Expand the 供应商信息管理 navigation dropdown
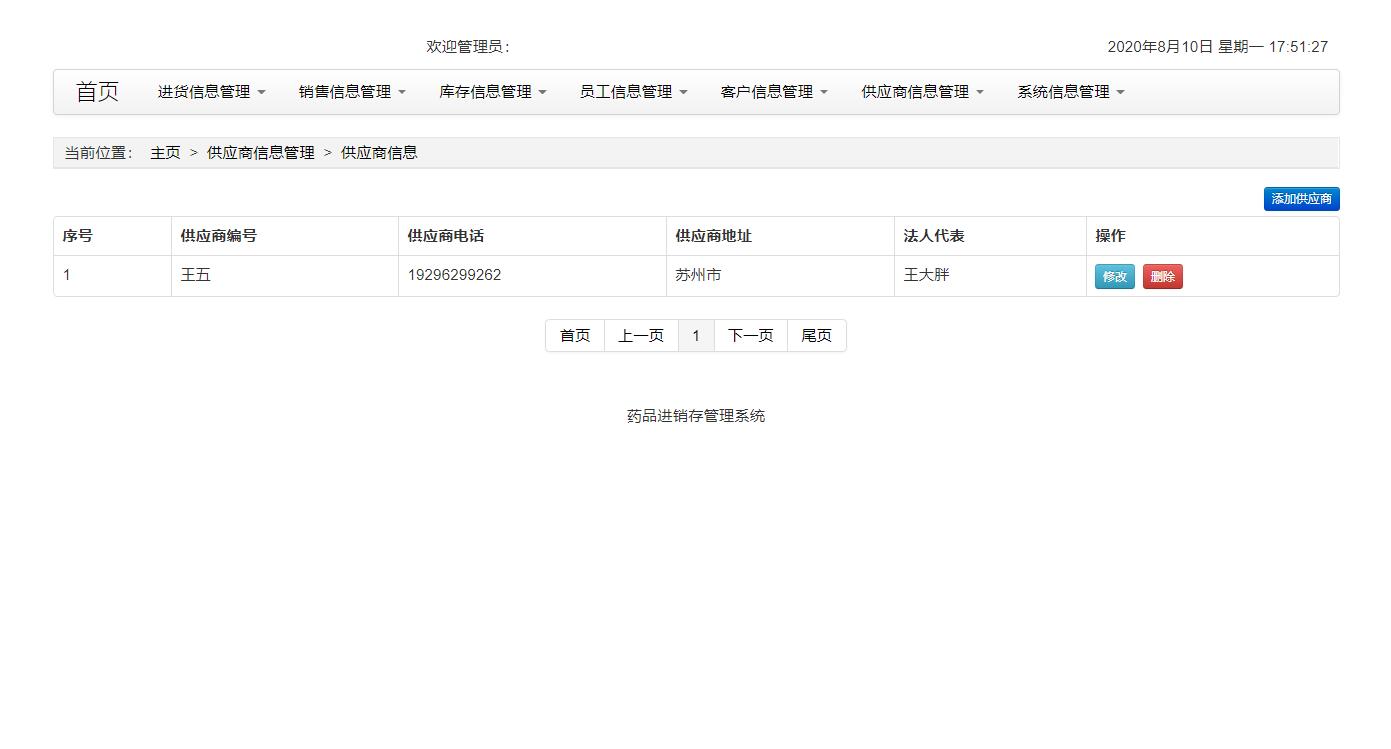The image size is (1391, 749). click(921, 91)
